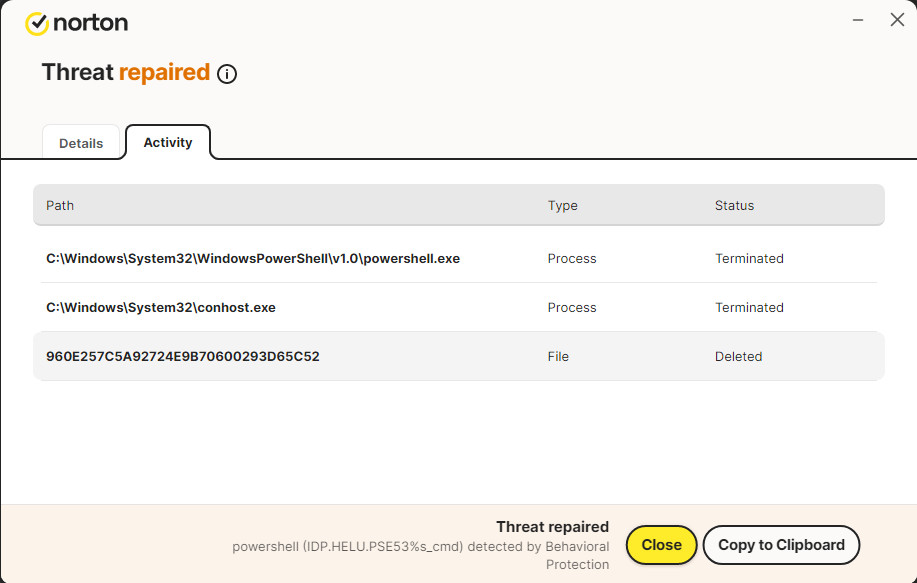Click the Path column header
Viewport: 917px width, 583px height.
pos(60,205)
